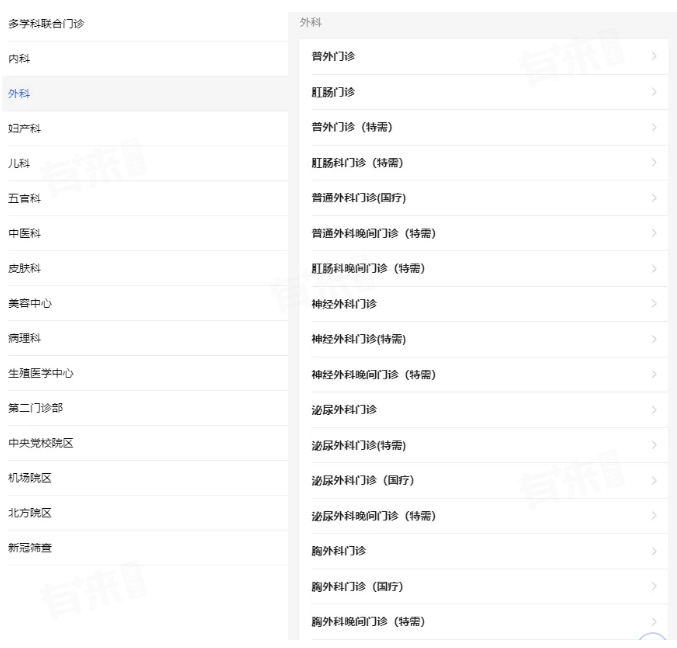Screen dimensions: 677x648
Task: Choose 新冠筛查 from the sidebar
Action: point(30,548)
